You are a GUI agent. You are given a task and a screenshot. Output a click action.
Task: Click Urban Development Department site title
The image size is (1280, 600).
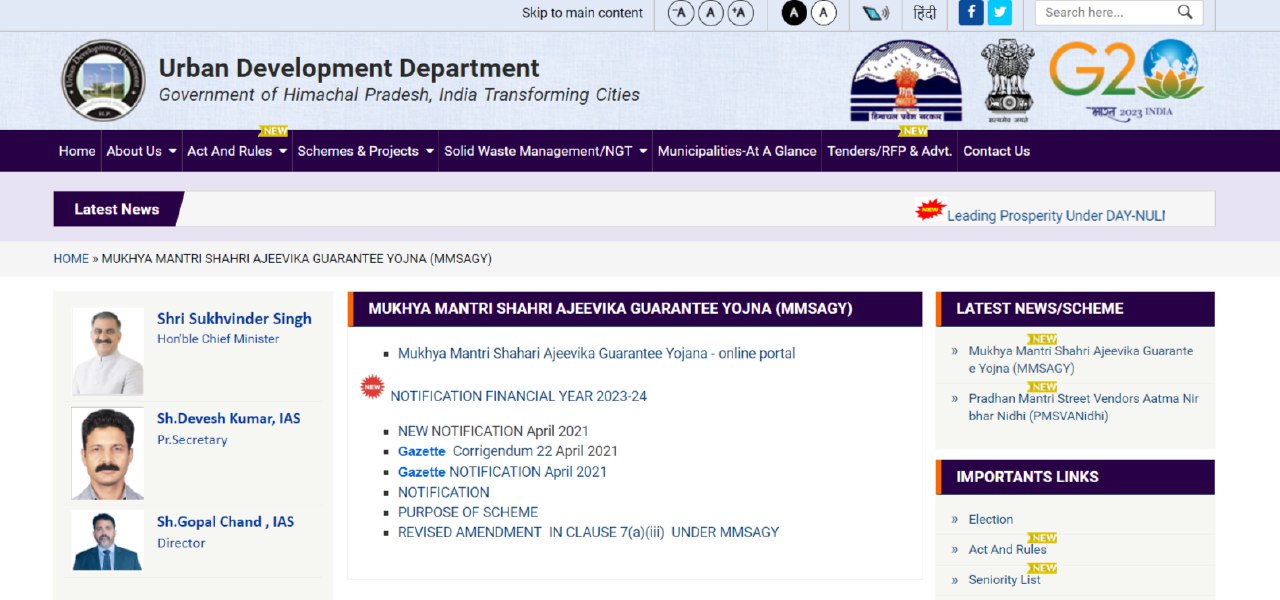349,68
